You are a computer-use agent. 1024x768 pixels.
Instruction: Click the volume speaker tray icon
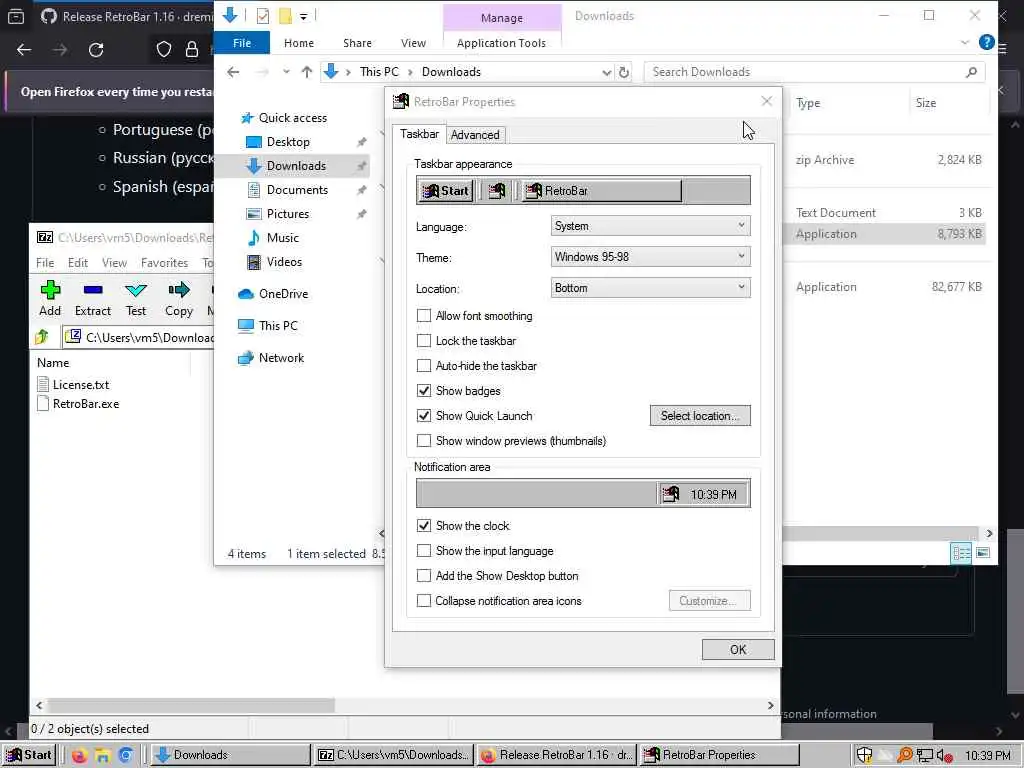(945, 756)
